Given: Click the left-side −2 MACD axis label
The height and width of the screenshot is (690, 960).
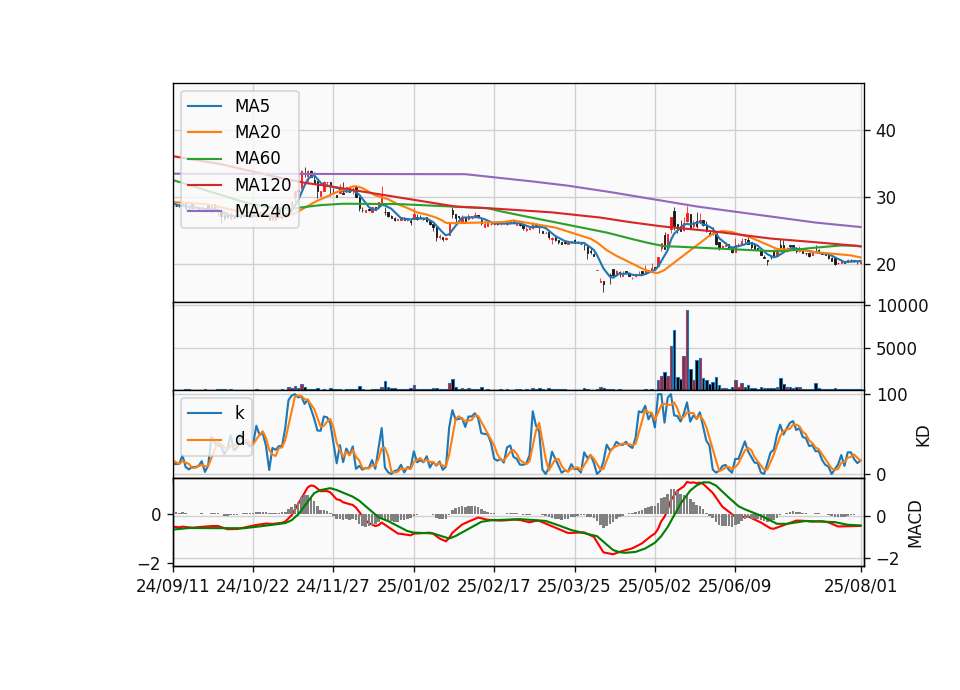Looking at the screenshot, I should click(x=151, y=563).
